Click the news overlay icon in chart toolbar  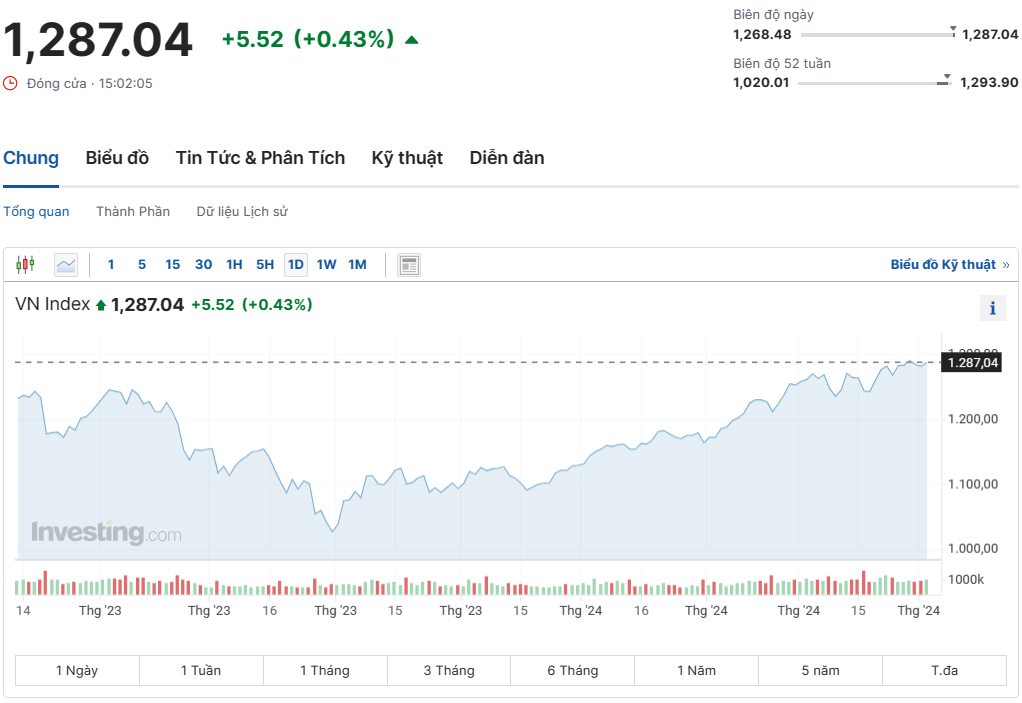[x=408, y=265]
